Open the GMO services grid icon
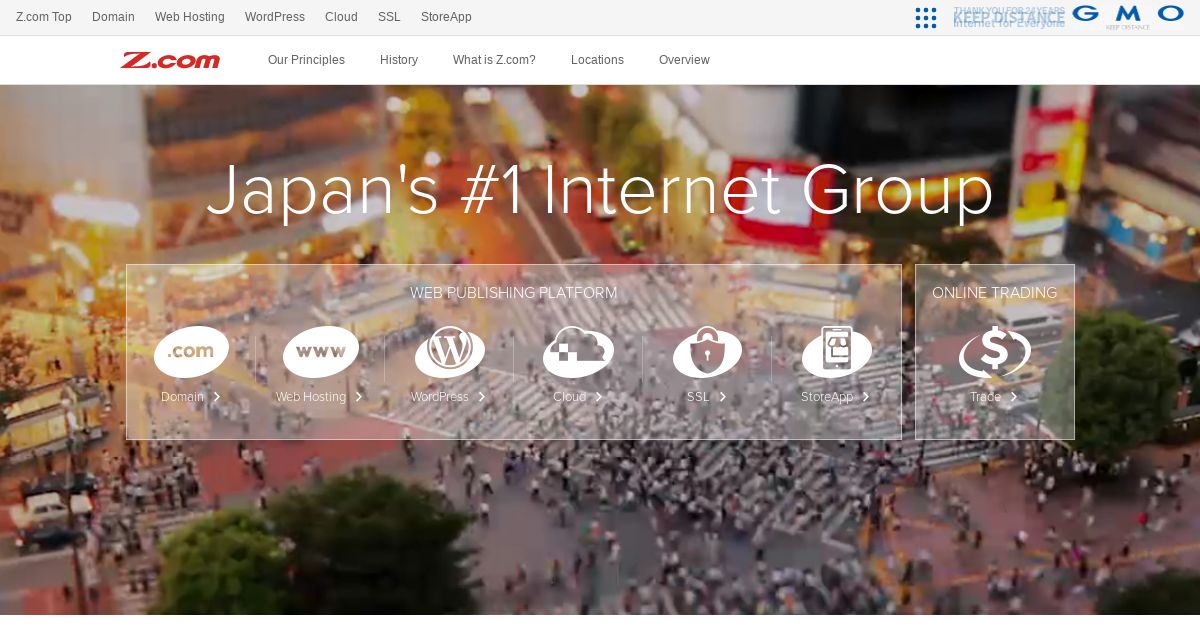 (x=926, y=17)
